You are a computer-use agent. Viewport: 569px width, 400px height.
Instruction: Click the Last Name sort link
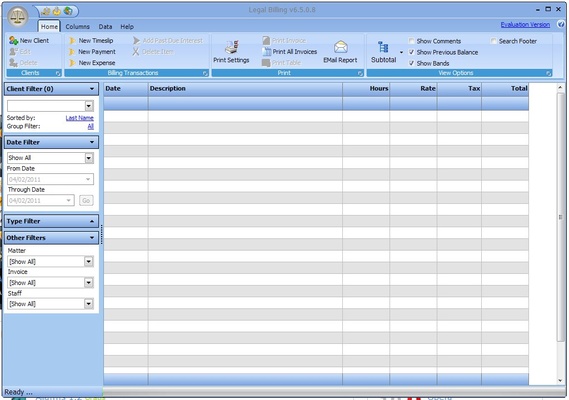pyautogui.click(x=79, y=118)
